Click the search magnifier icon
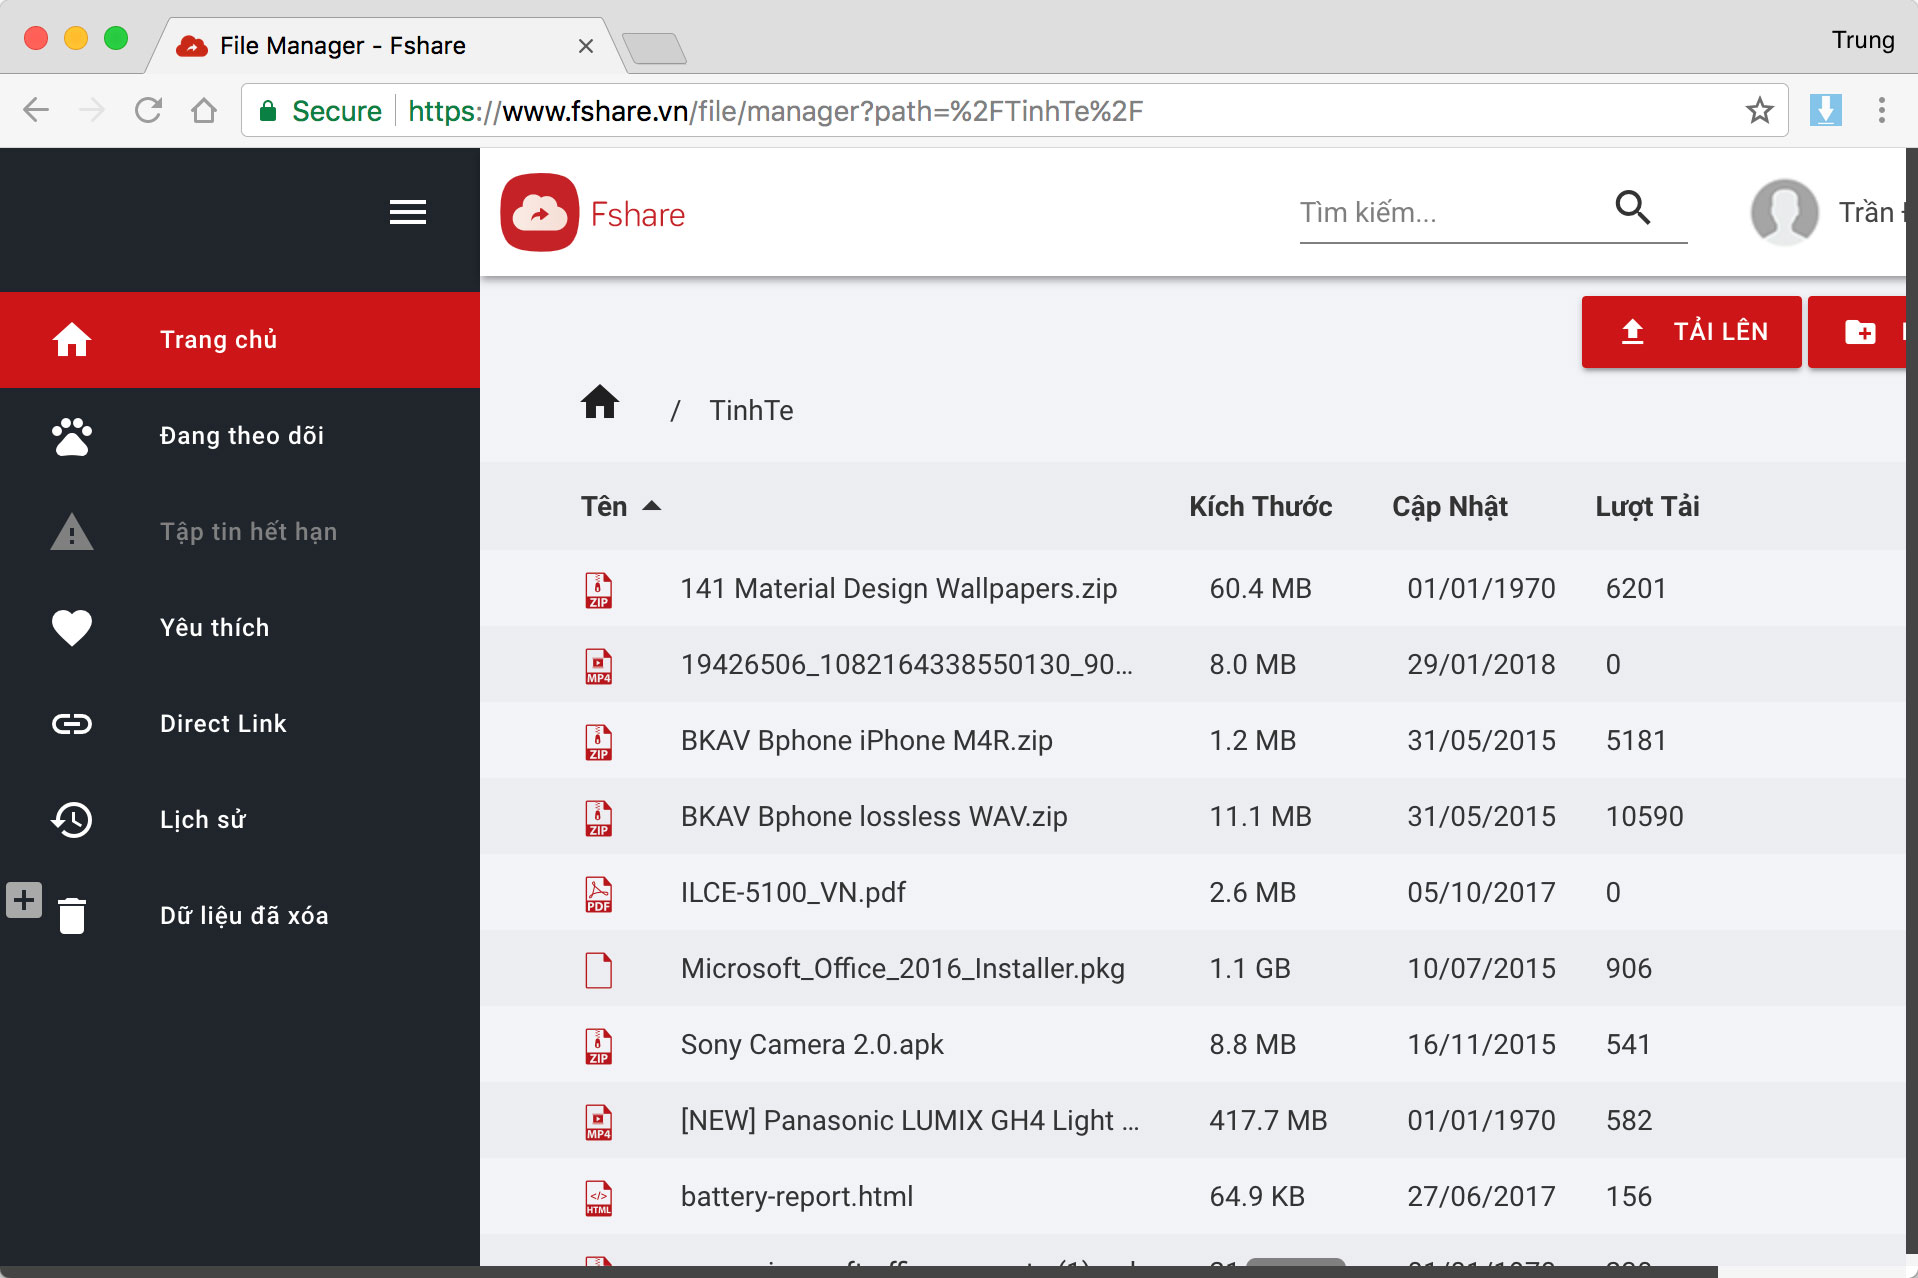This screenshot has width=1918, height=1278. (x=1632, y=207)
